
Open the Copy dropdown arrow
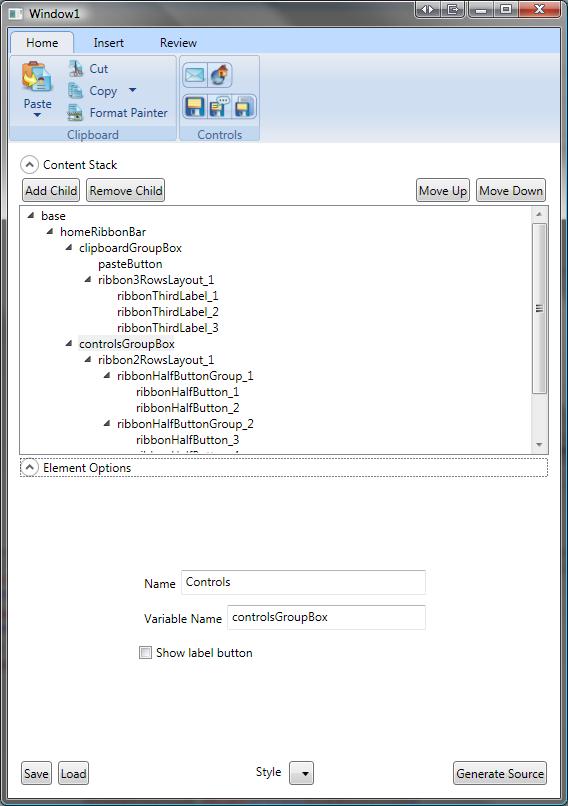coord(132,90)
